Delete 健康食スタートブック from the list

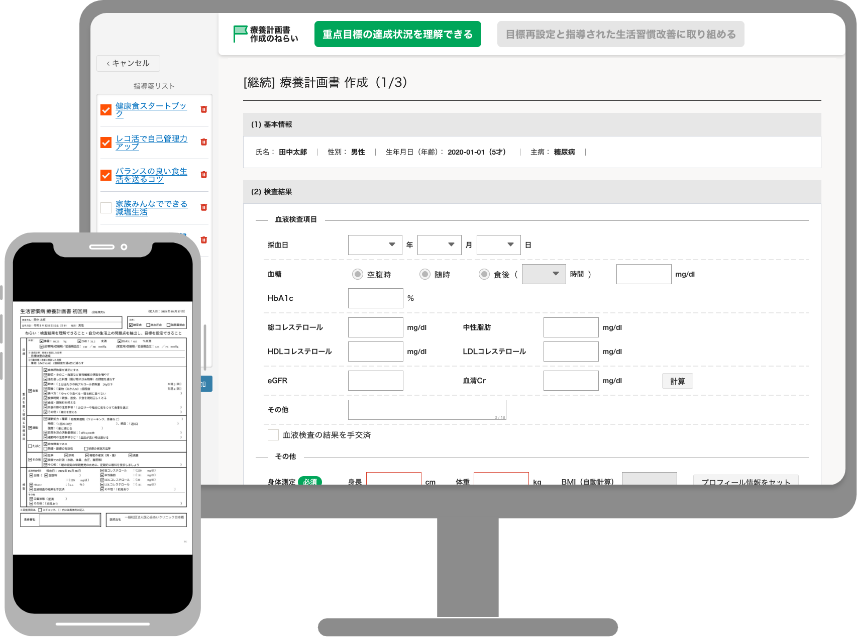pyautogui.click(x=204, y=110)
